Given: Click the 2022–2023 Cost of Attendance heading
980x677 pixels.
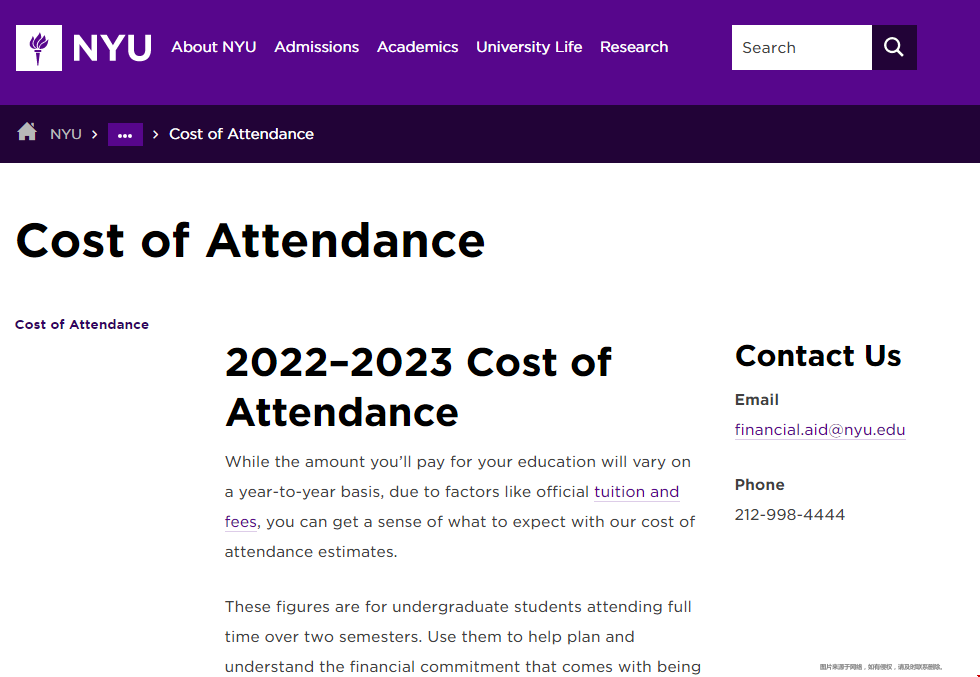Looking at the screenshot, I should (418, 387).
